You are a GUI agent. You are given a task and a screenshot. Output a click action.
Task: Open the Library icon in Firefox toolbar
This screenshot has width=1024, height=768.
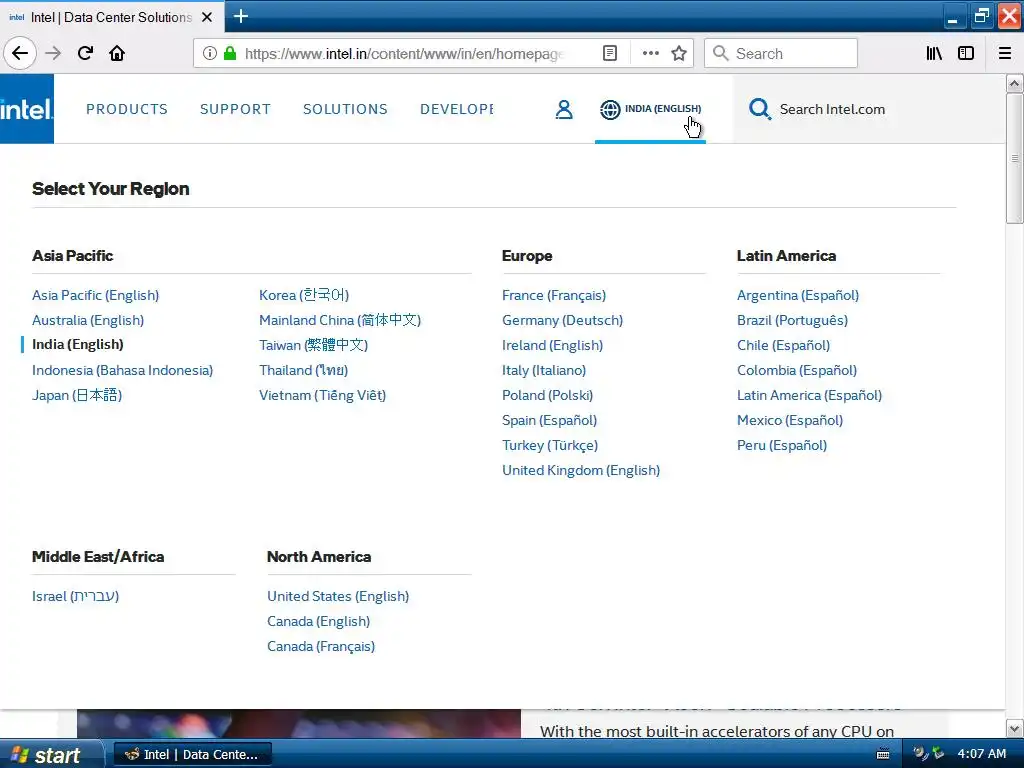[934, 54]
